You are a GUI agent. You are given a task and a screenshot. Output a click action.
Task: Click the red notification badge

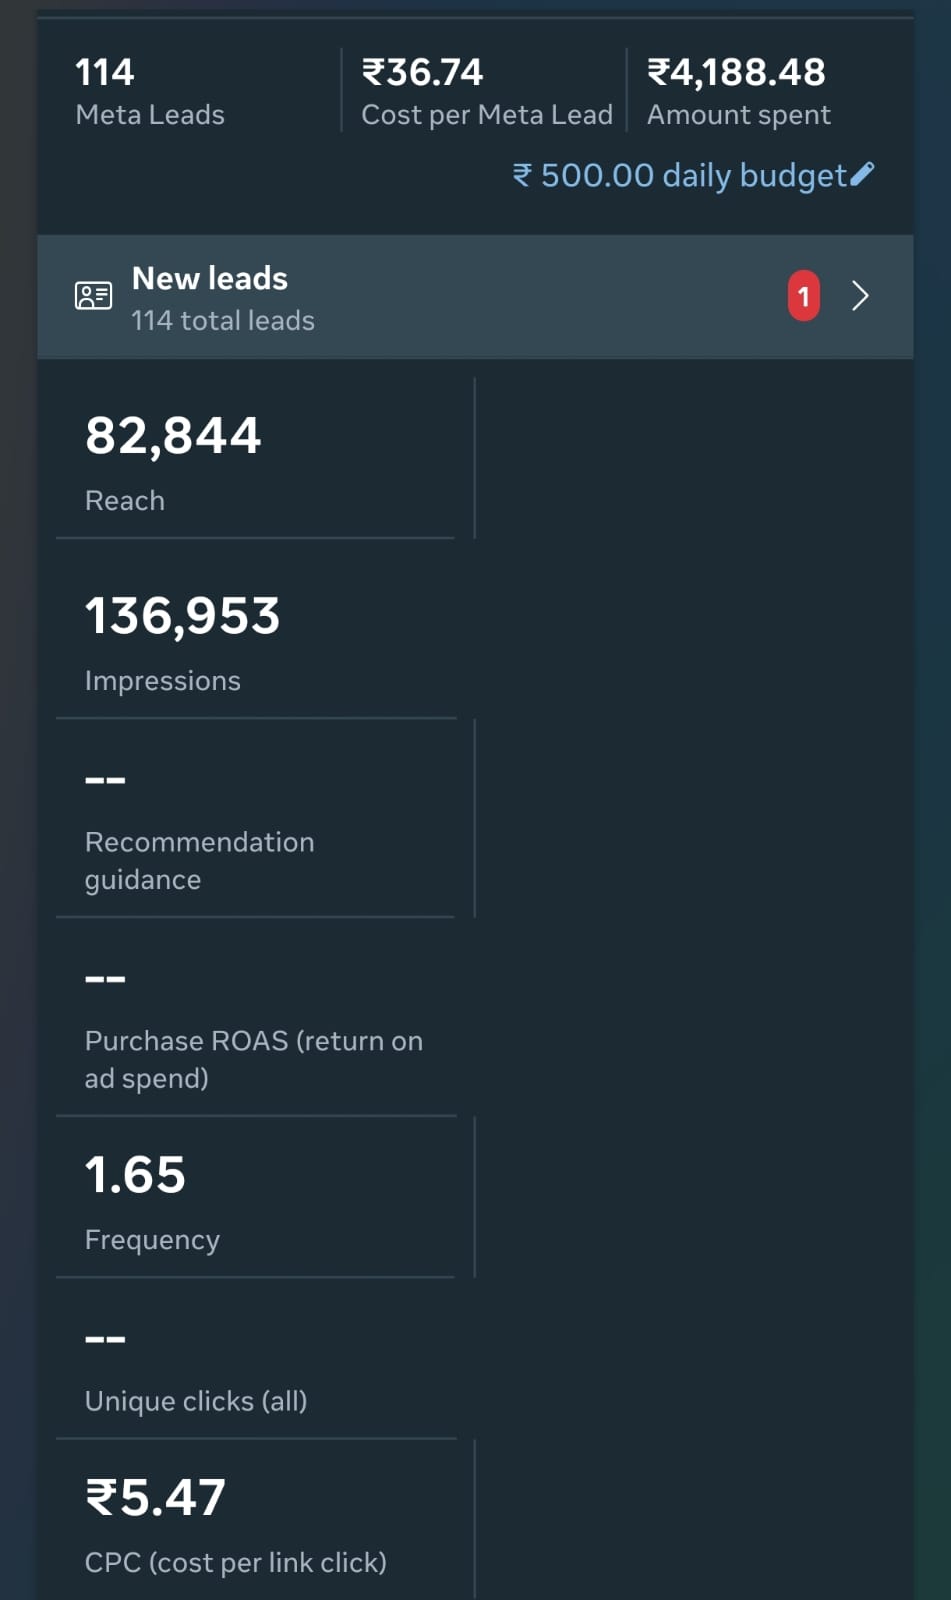(x=803, y=296)
